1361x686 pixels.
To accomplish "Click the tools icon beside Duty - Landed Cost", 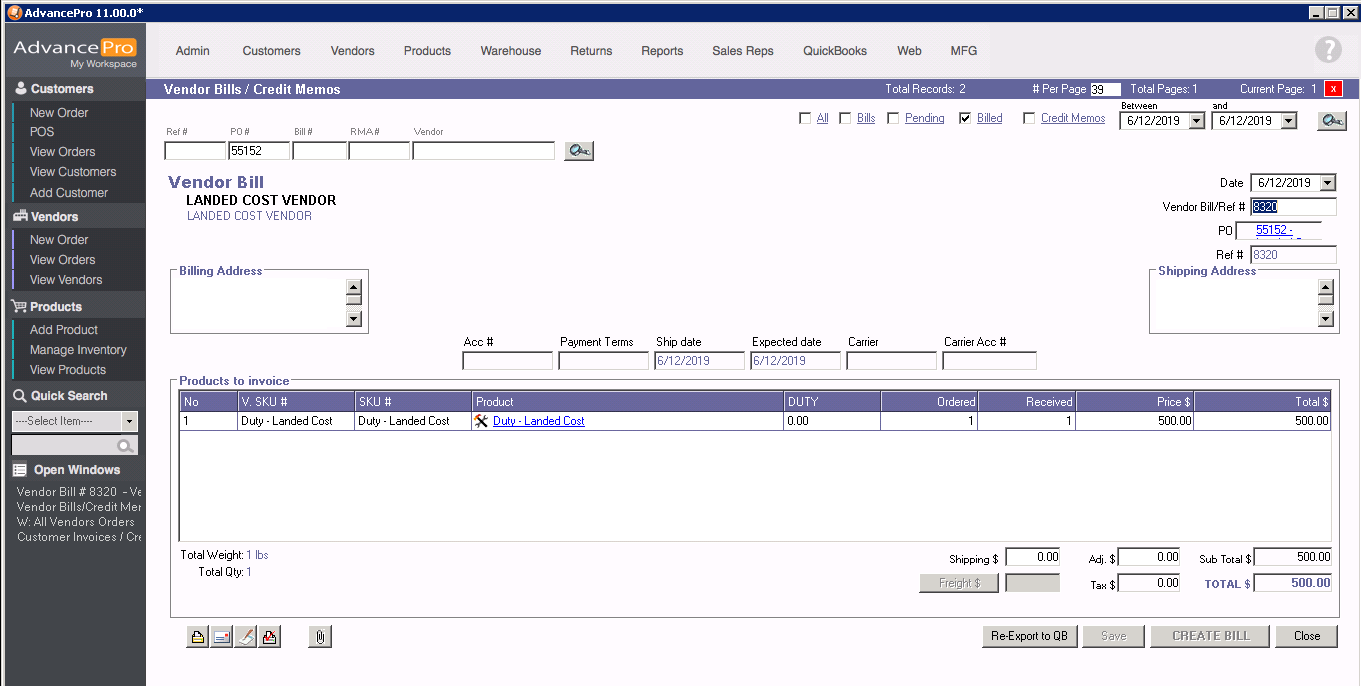I will (x=482, y=421).
